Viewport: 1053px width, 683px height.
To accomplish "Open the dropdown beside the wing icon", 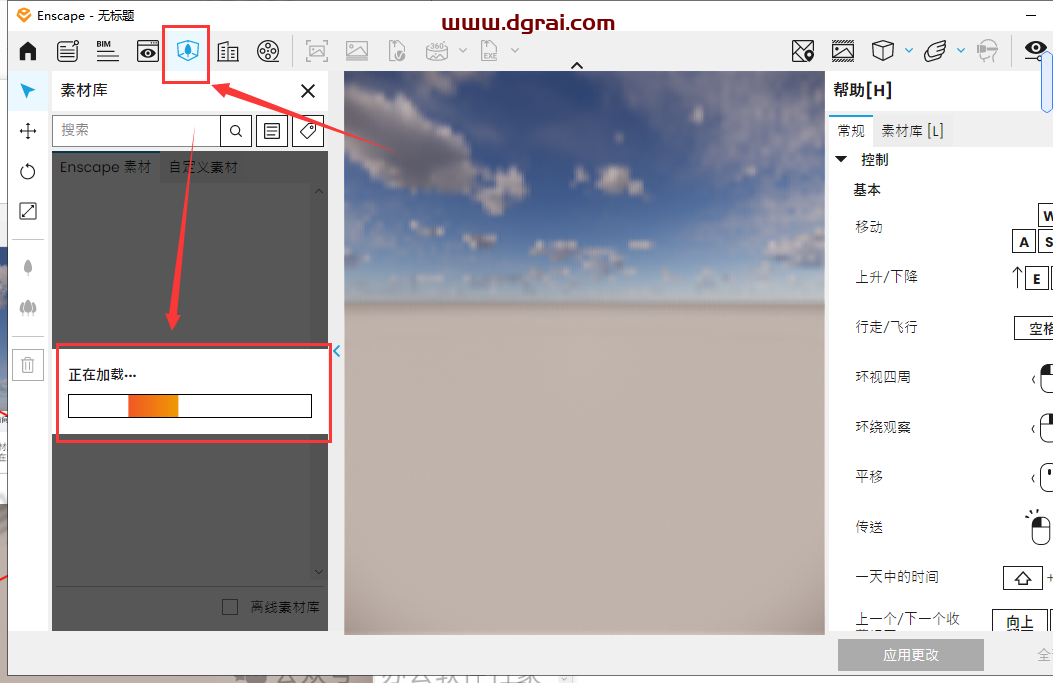I will point(960,50).
